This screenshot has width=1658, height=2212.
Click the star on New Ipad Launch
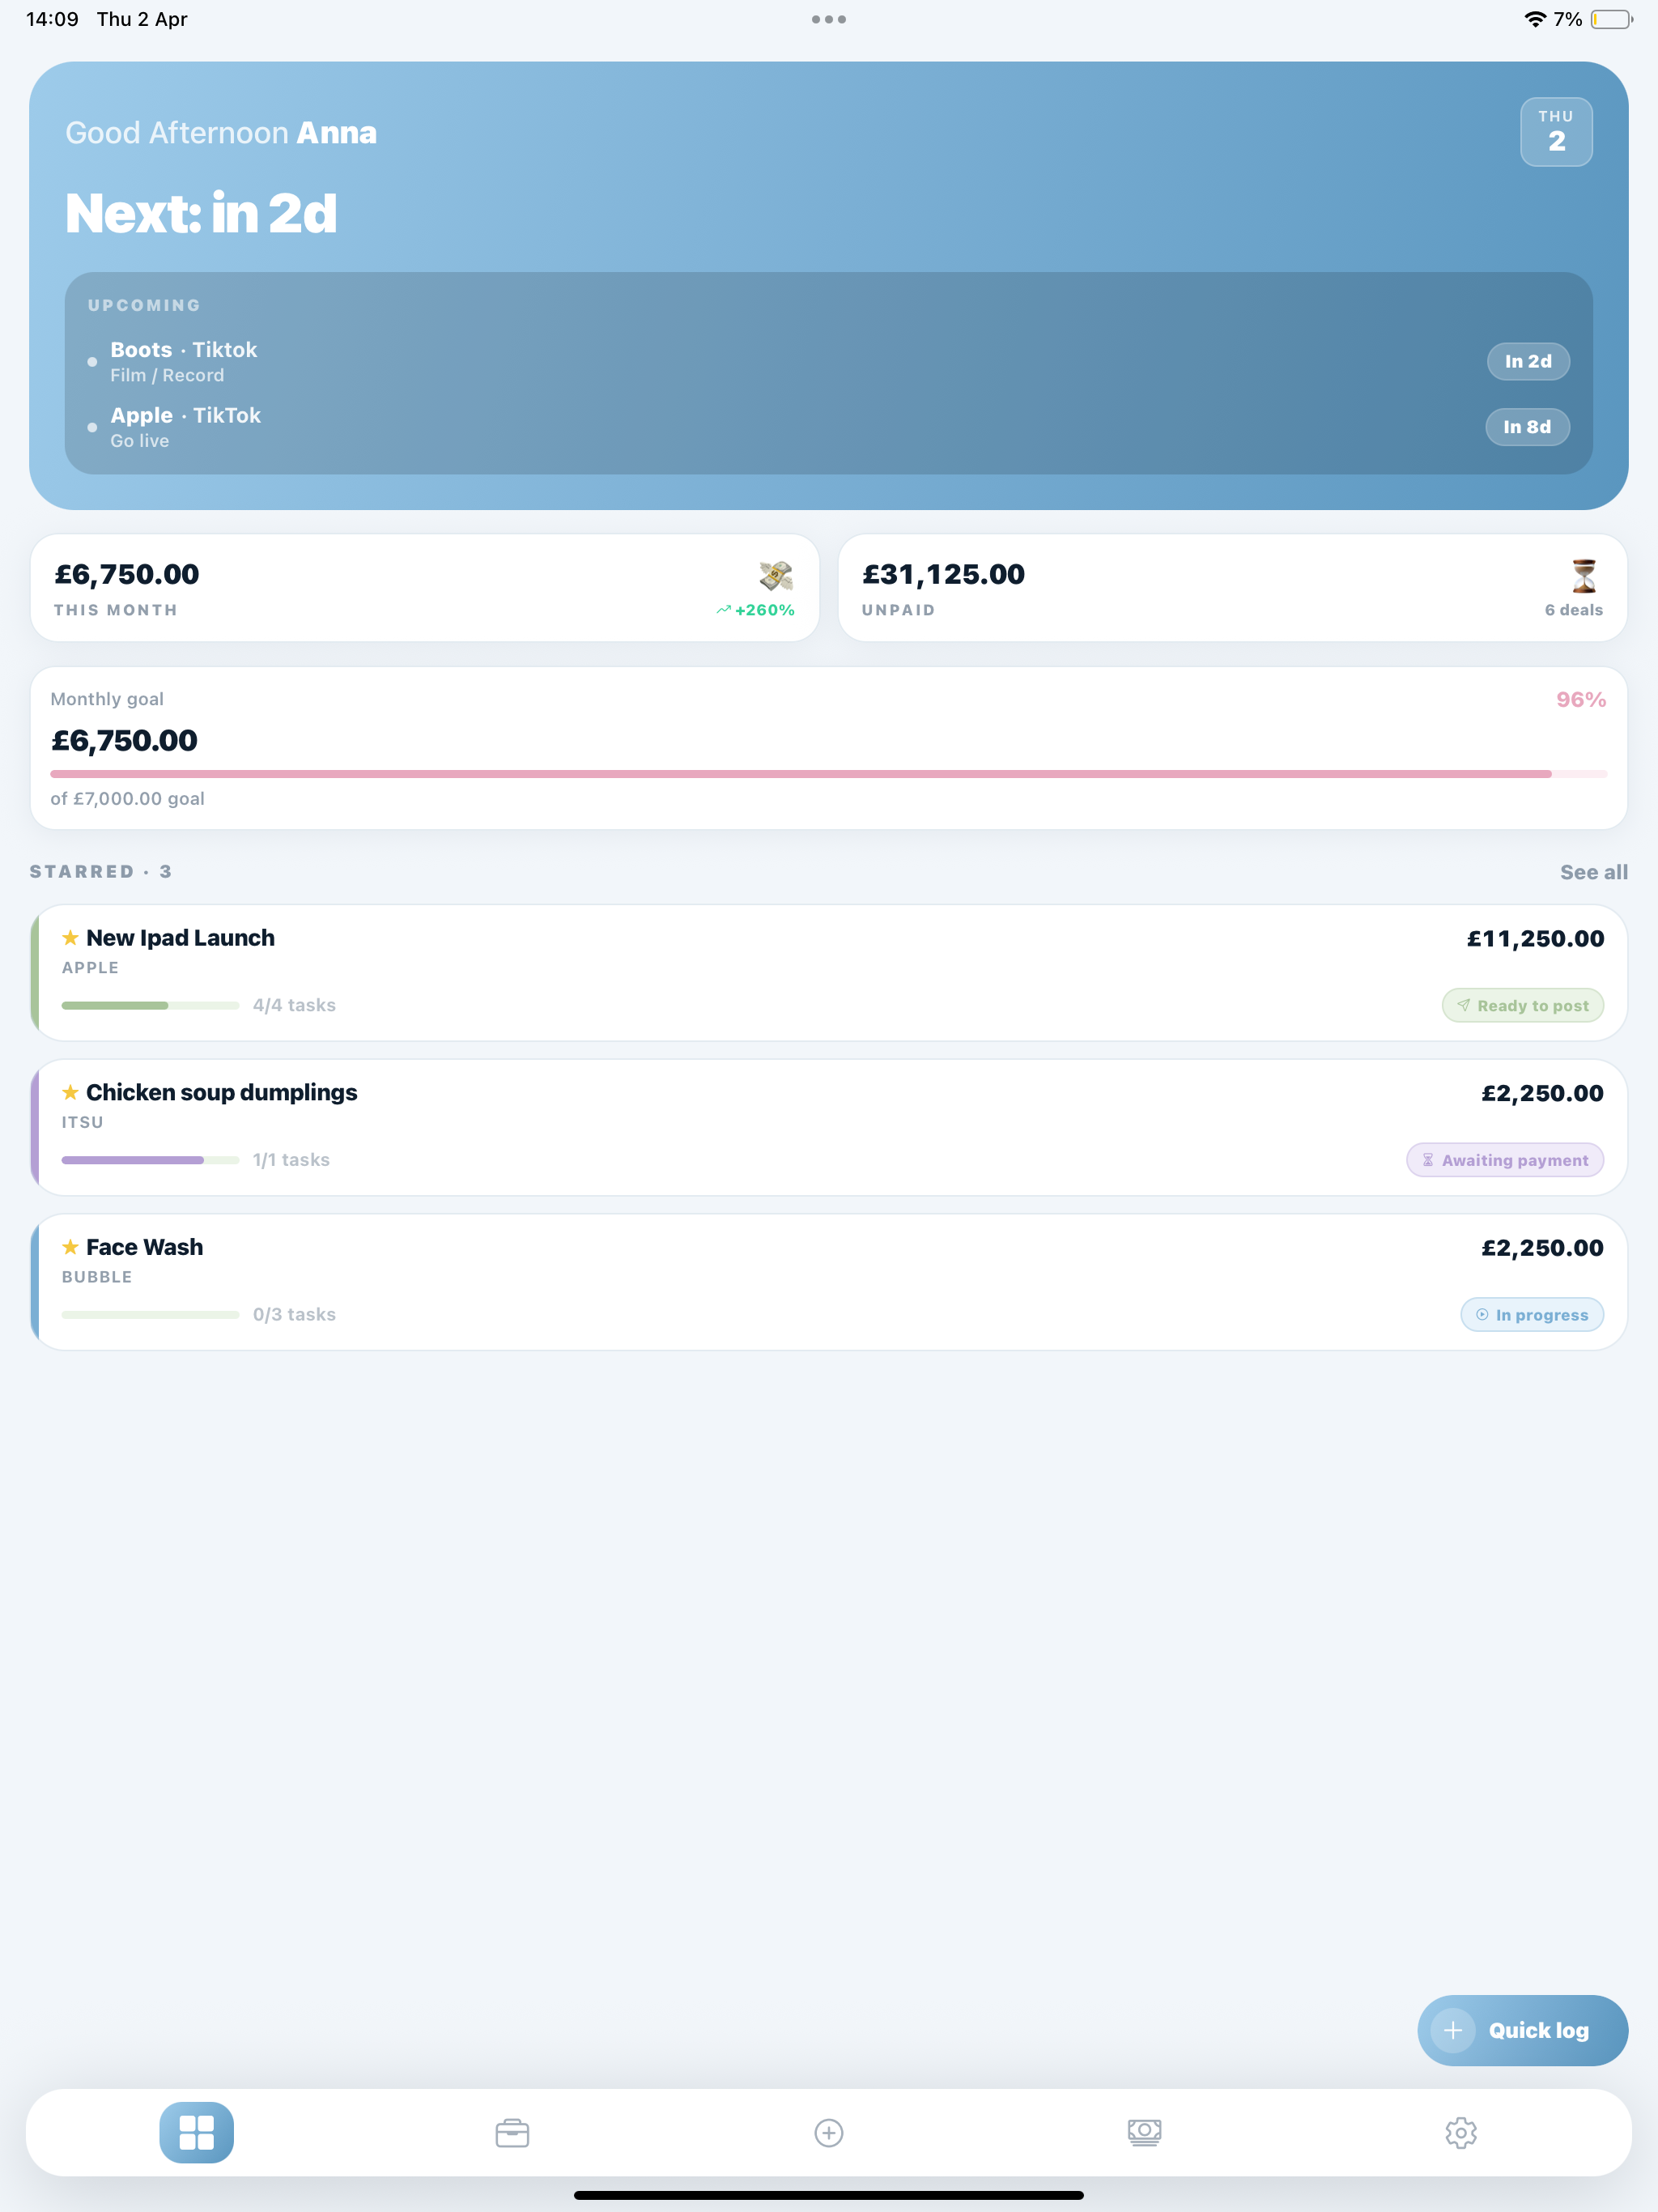[x=70, y=937]
